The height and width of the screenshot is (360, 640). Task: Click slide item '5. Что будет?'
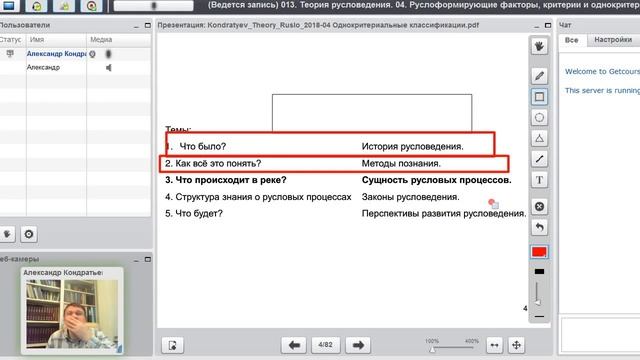(x=194, y=213)
